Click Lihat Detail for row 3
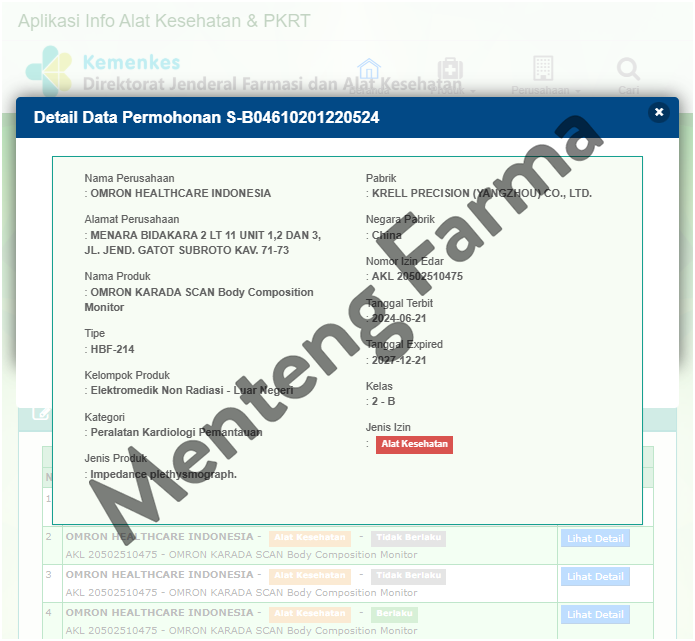Viewport: 695px width, 641px height. coord(595,576)
